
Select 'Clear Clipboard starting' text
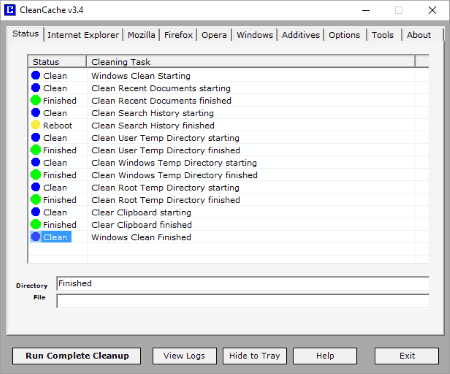pos(141,212)
